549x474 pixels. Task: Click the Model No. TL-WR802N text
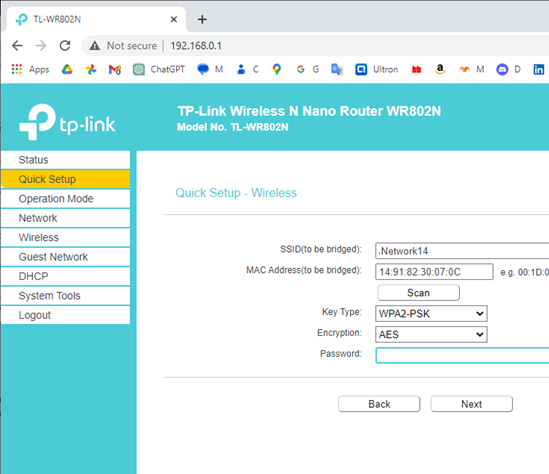click(x=232, y=127)
